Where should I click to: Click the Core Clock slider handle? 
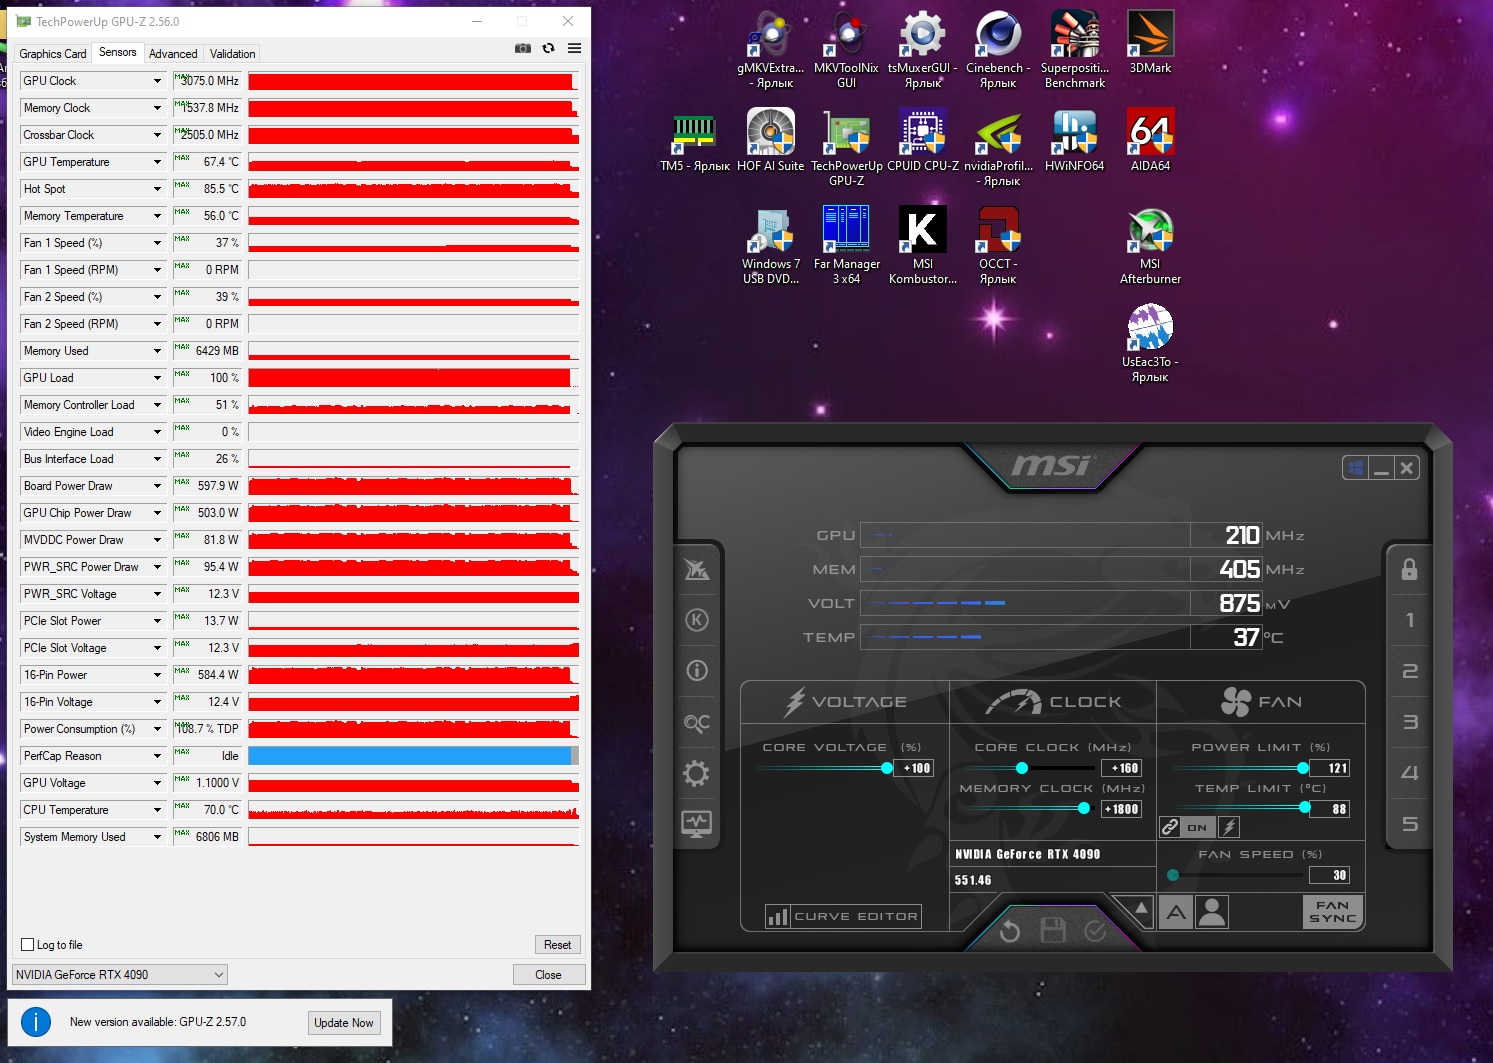[x=1022, y=768]
